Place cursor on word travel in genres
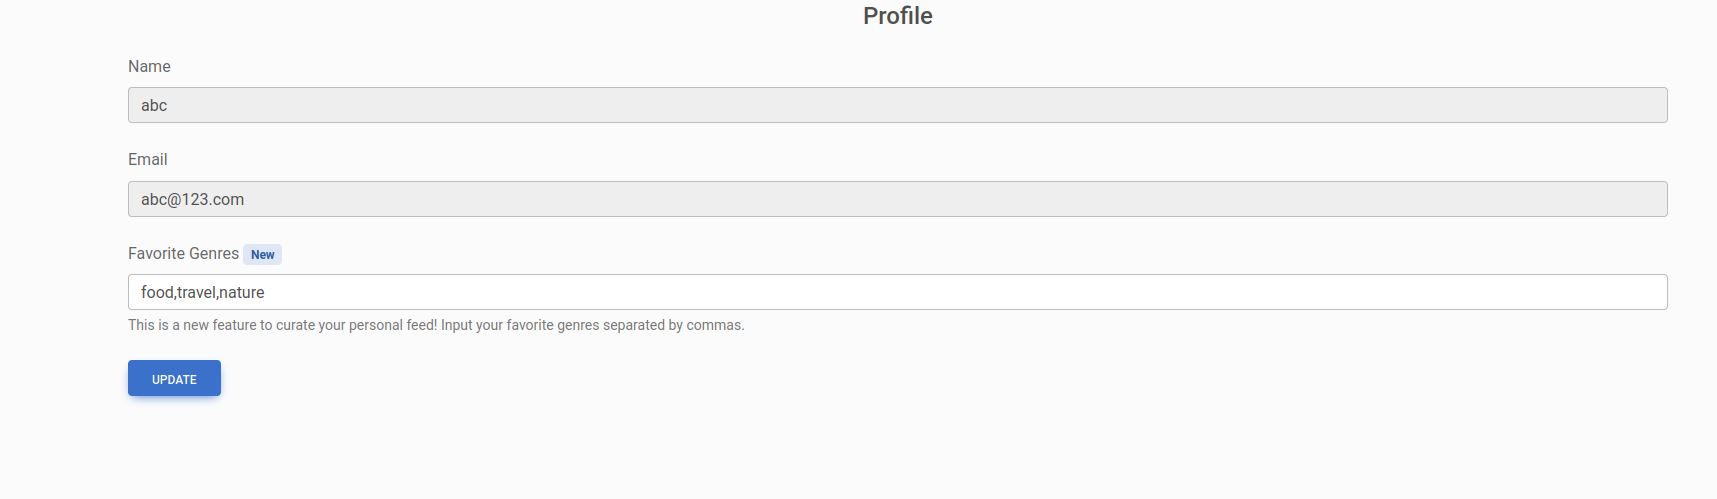 pyautogui.click(x=196, y=292)
